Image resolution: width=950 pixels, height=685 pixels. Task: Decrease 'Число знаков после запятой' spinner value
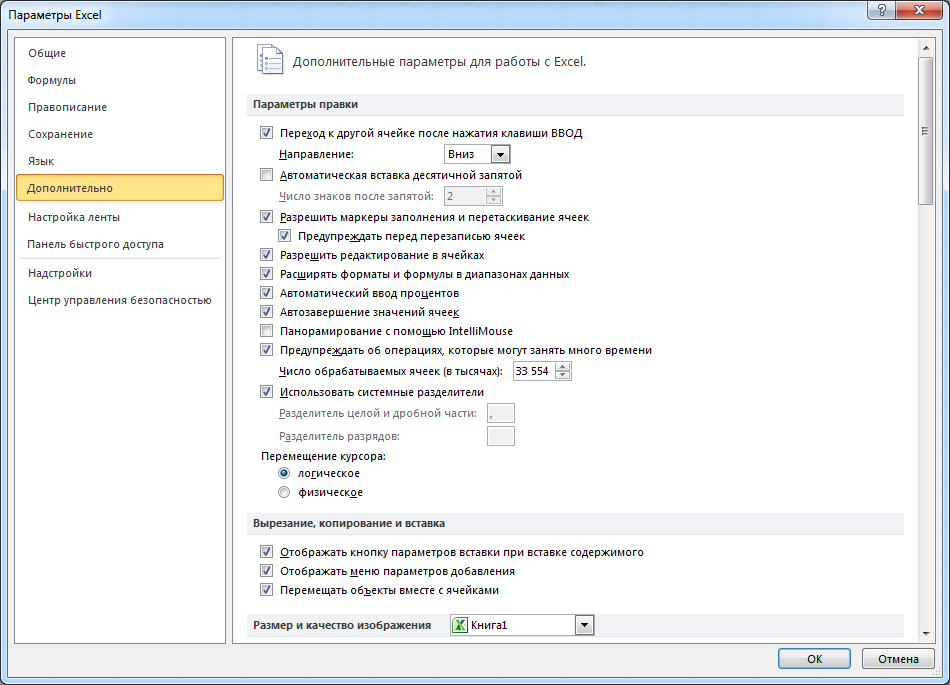pos(494,200)
